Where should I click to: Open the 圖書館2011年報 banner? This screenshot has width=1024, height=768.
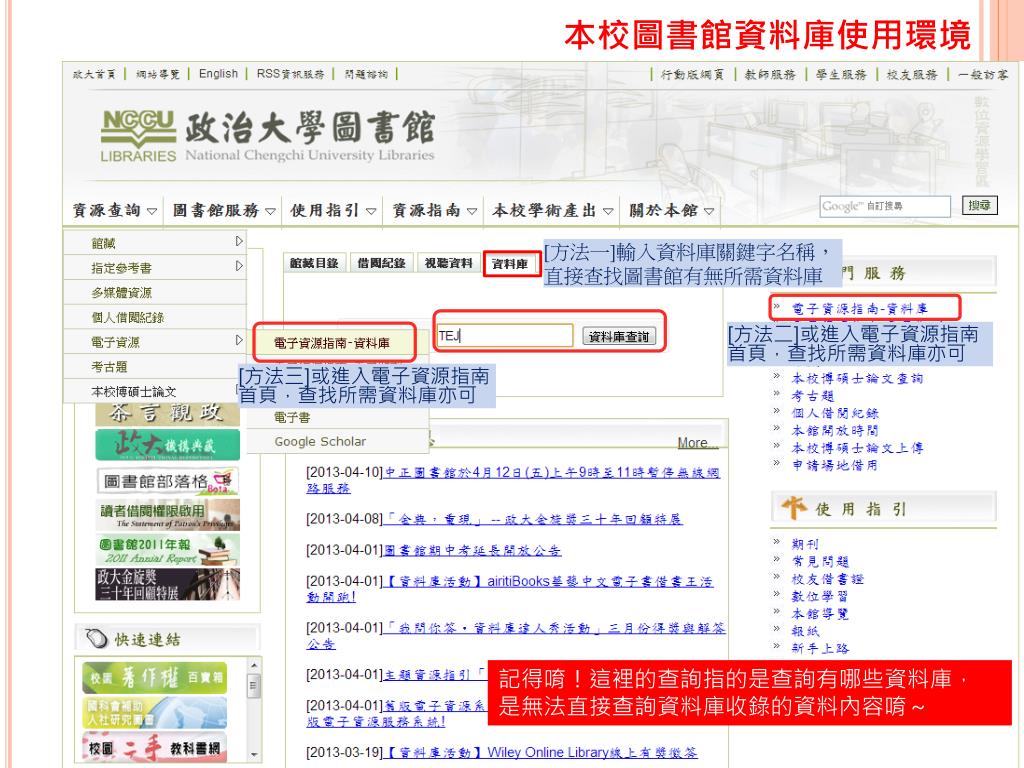[x=167, y=550]
